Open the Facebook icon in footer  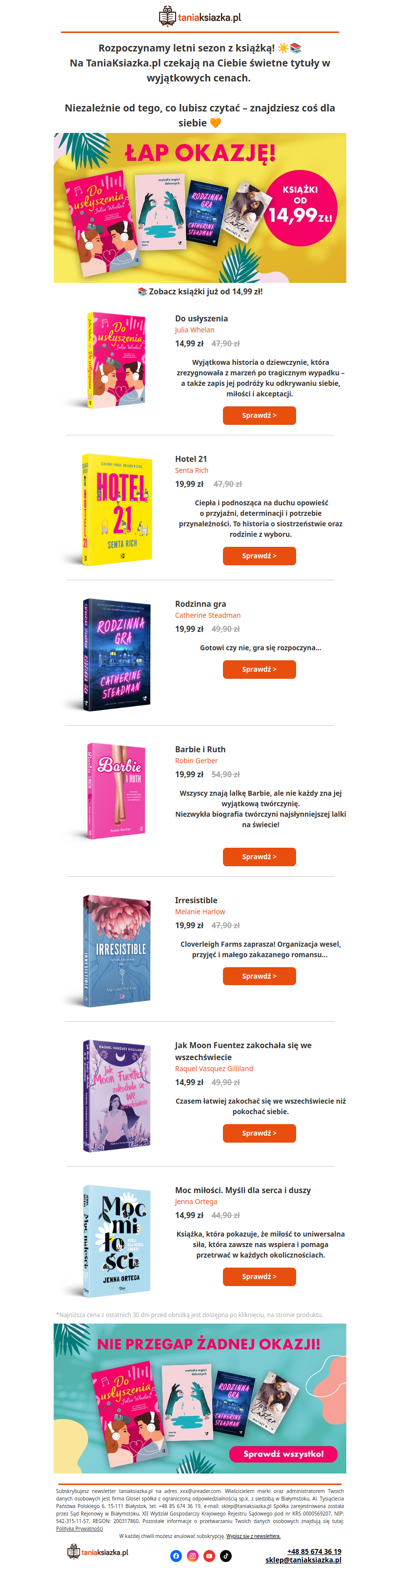tap(176, 1555)
